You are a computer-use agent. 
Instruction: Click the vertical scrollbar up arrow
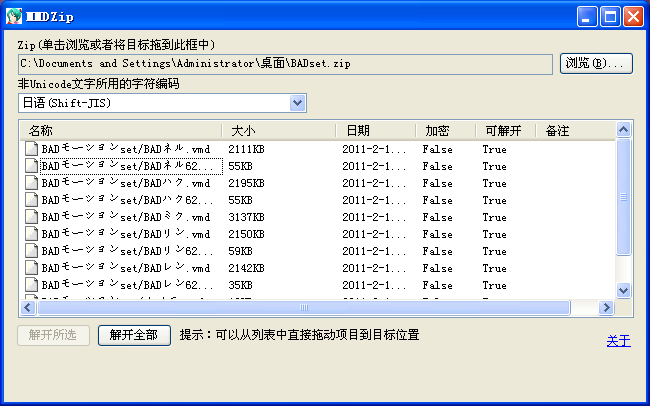[623, 130]
